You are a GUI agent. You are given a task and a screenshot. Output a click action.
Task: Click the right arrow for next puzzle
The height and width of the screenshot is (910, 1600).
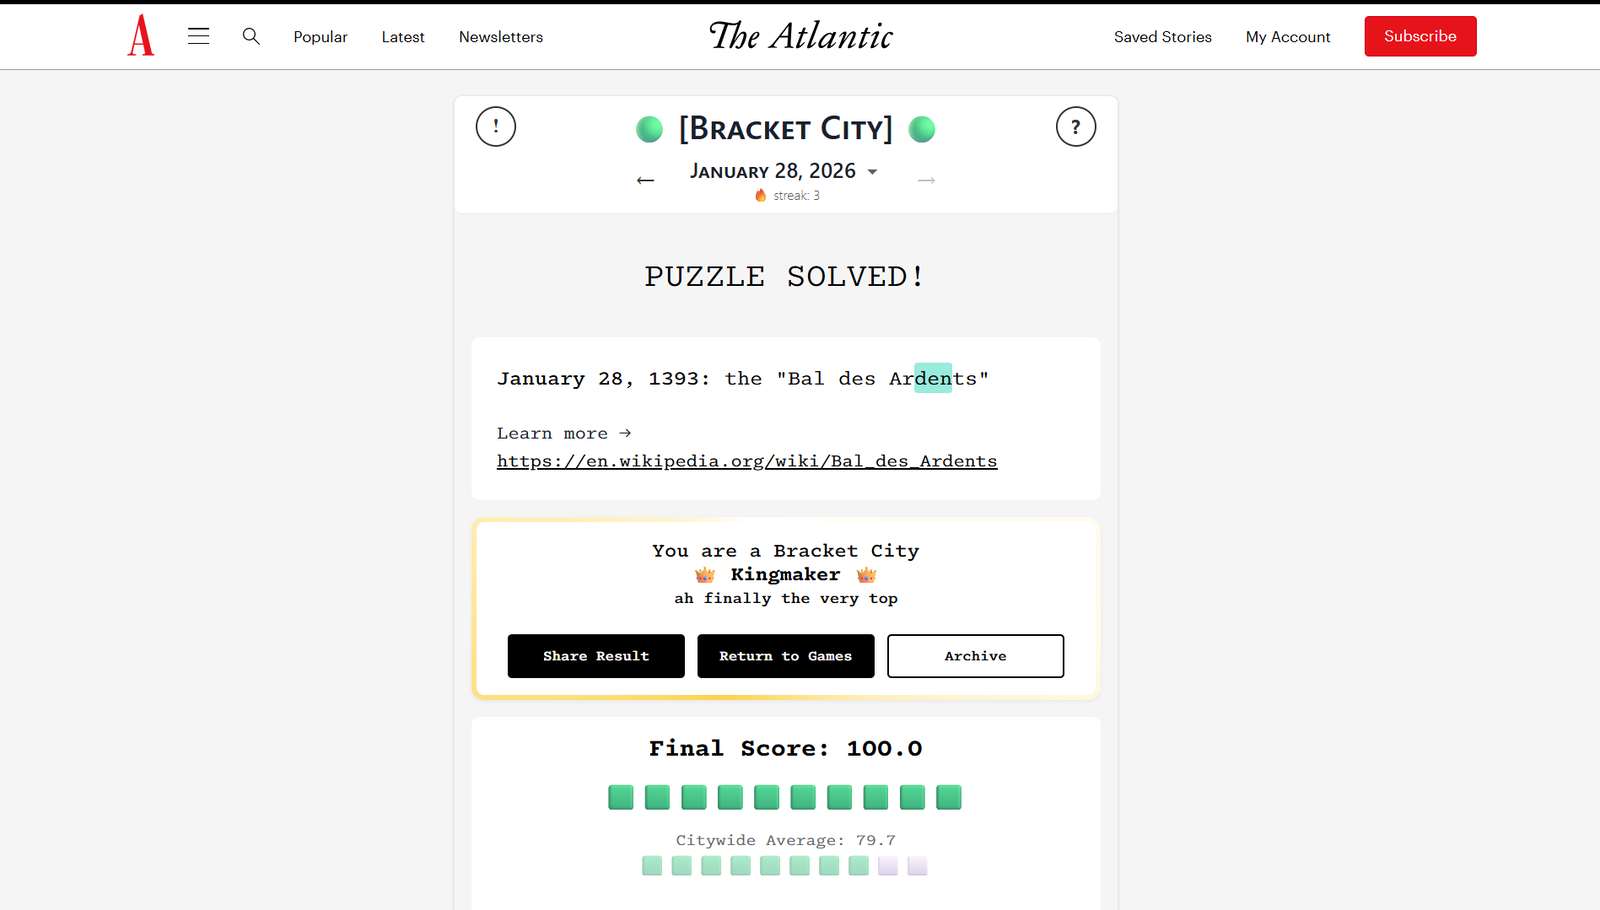926,180
